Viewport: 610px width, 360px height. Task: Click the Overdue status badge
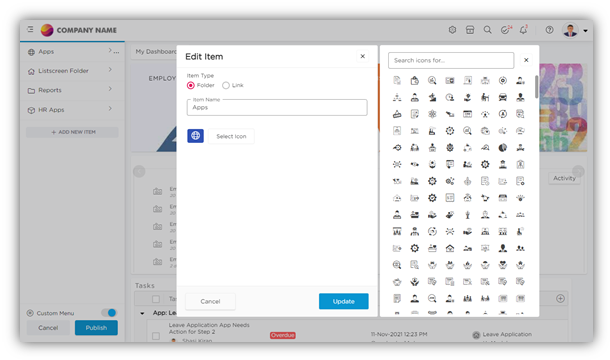point(283,335)
